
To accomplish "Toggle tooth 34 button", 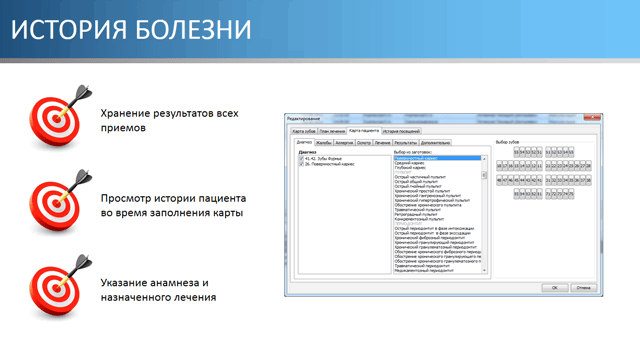I will click(565, 180).
